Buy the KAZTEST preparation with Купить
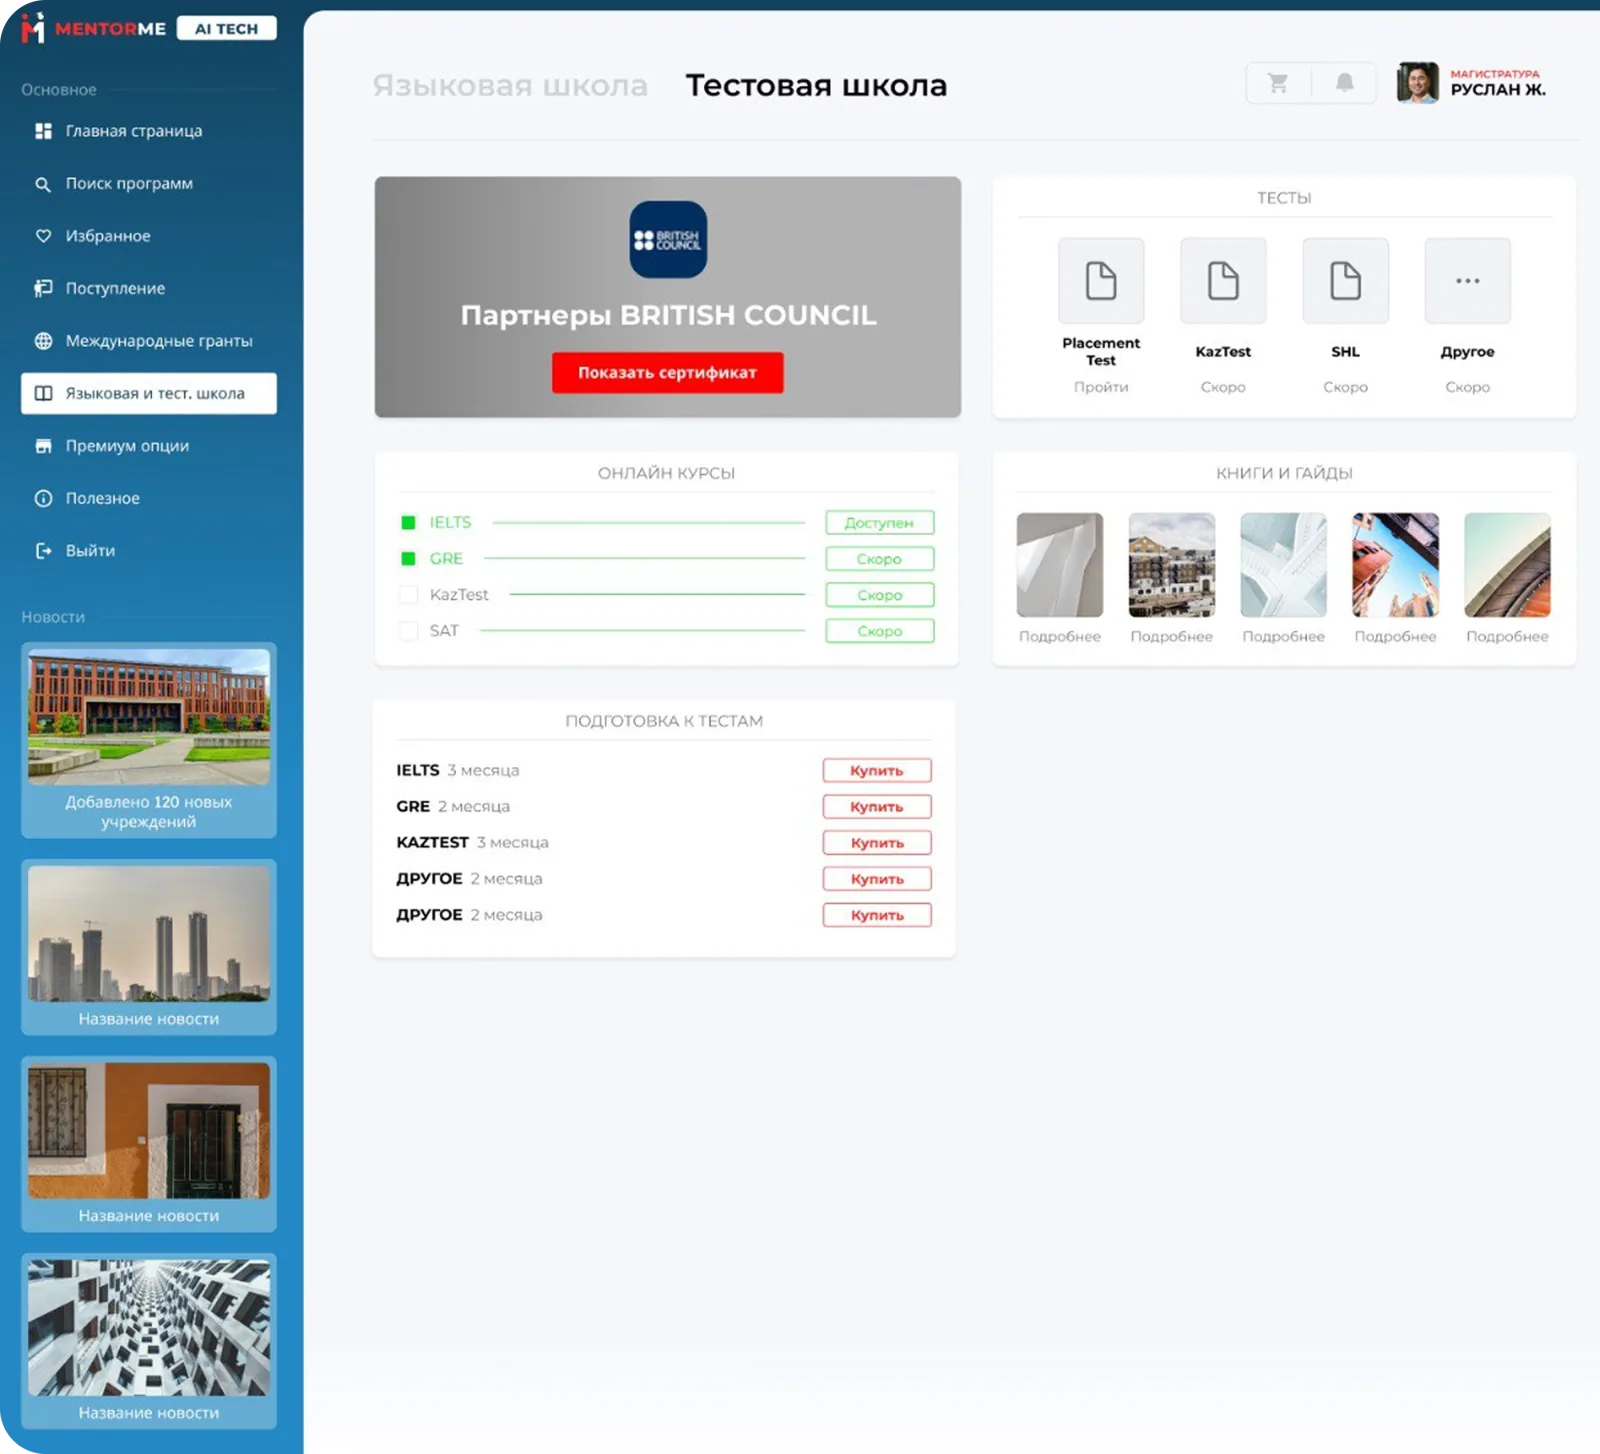The height and width of the screenshot is (1454, 1600). (877, 843)
